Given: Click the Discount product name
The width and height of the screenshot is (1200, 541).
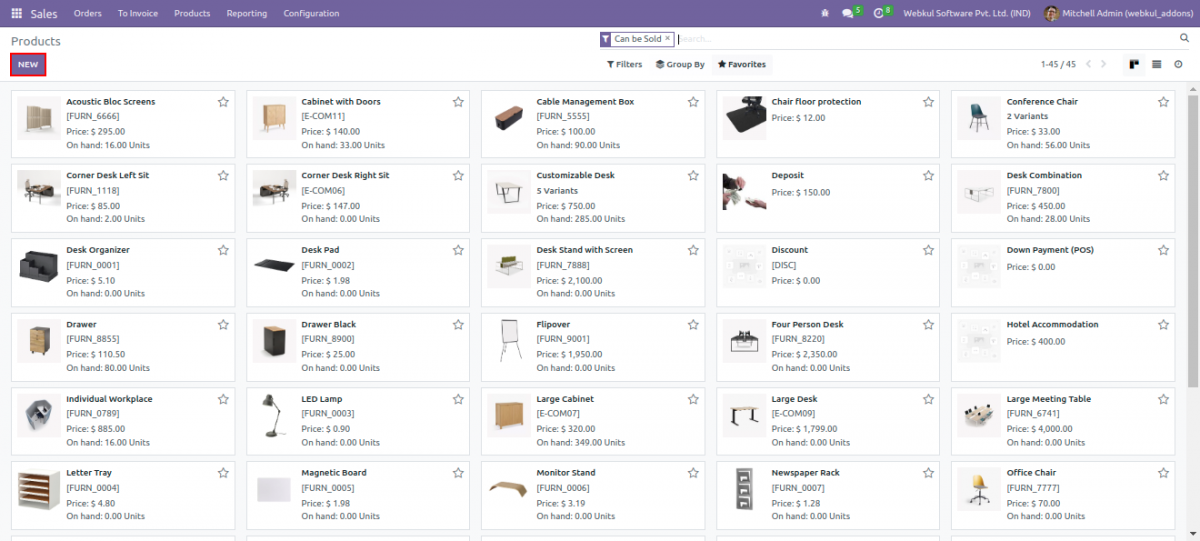Looking at the screenshot, I should pyautogui.click(x=790, y=250).
